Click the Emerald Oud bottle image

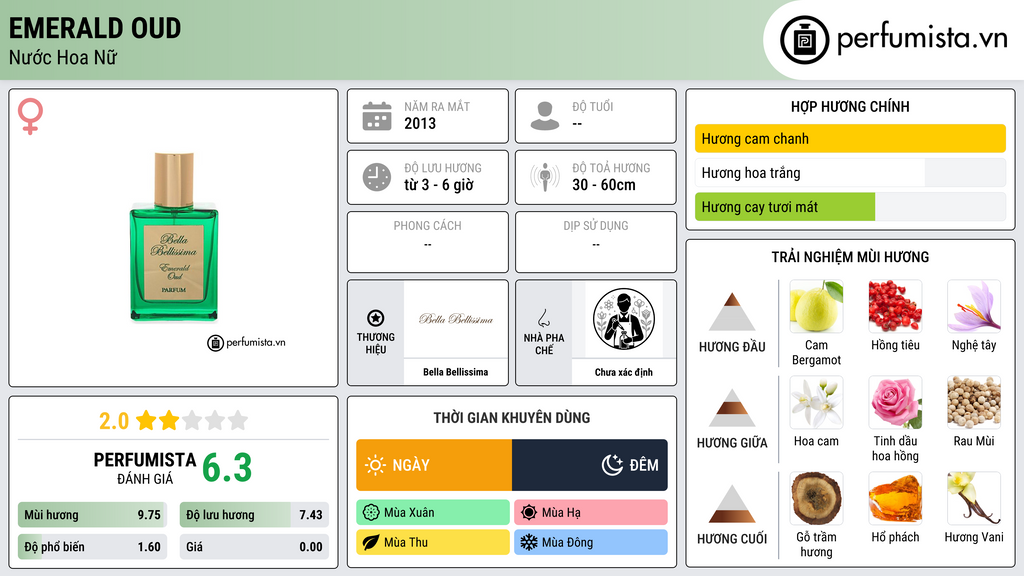pyautogui.click(x=174, y=236)
